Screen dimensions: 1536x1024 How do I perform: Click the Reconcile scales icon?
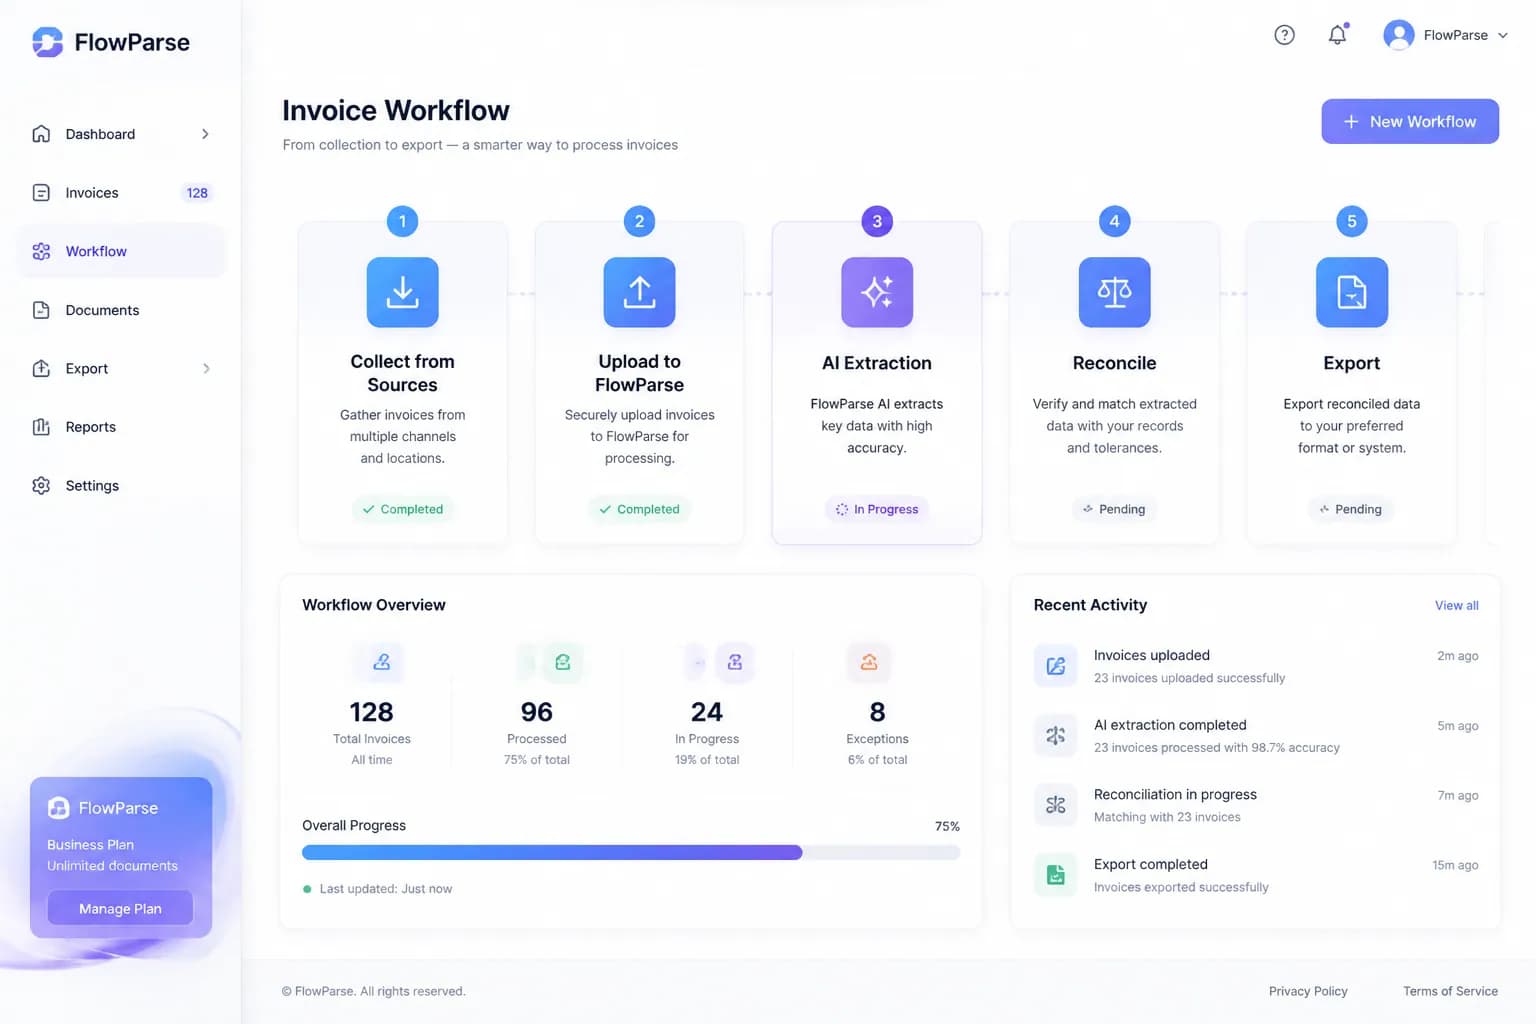pos(1114,292)
